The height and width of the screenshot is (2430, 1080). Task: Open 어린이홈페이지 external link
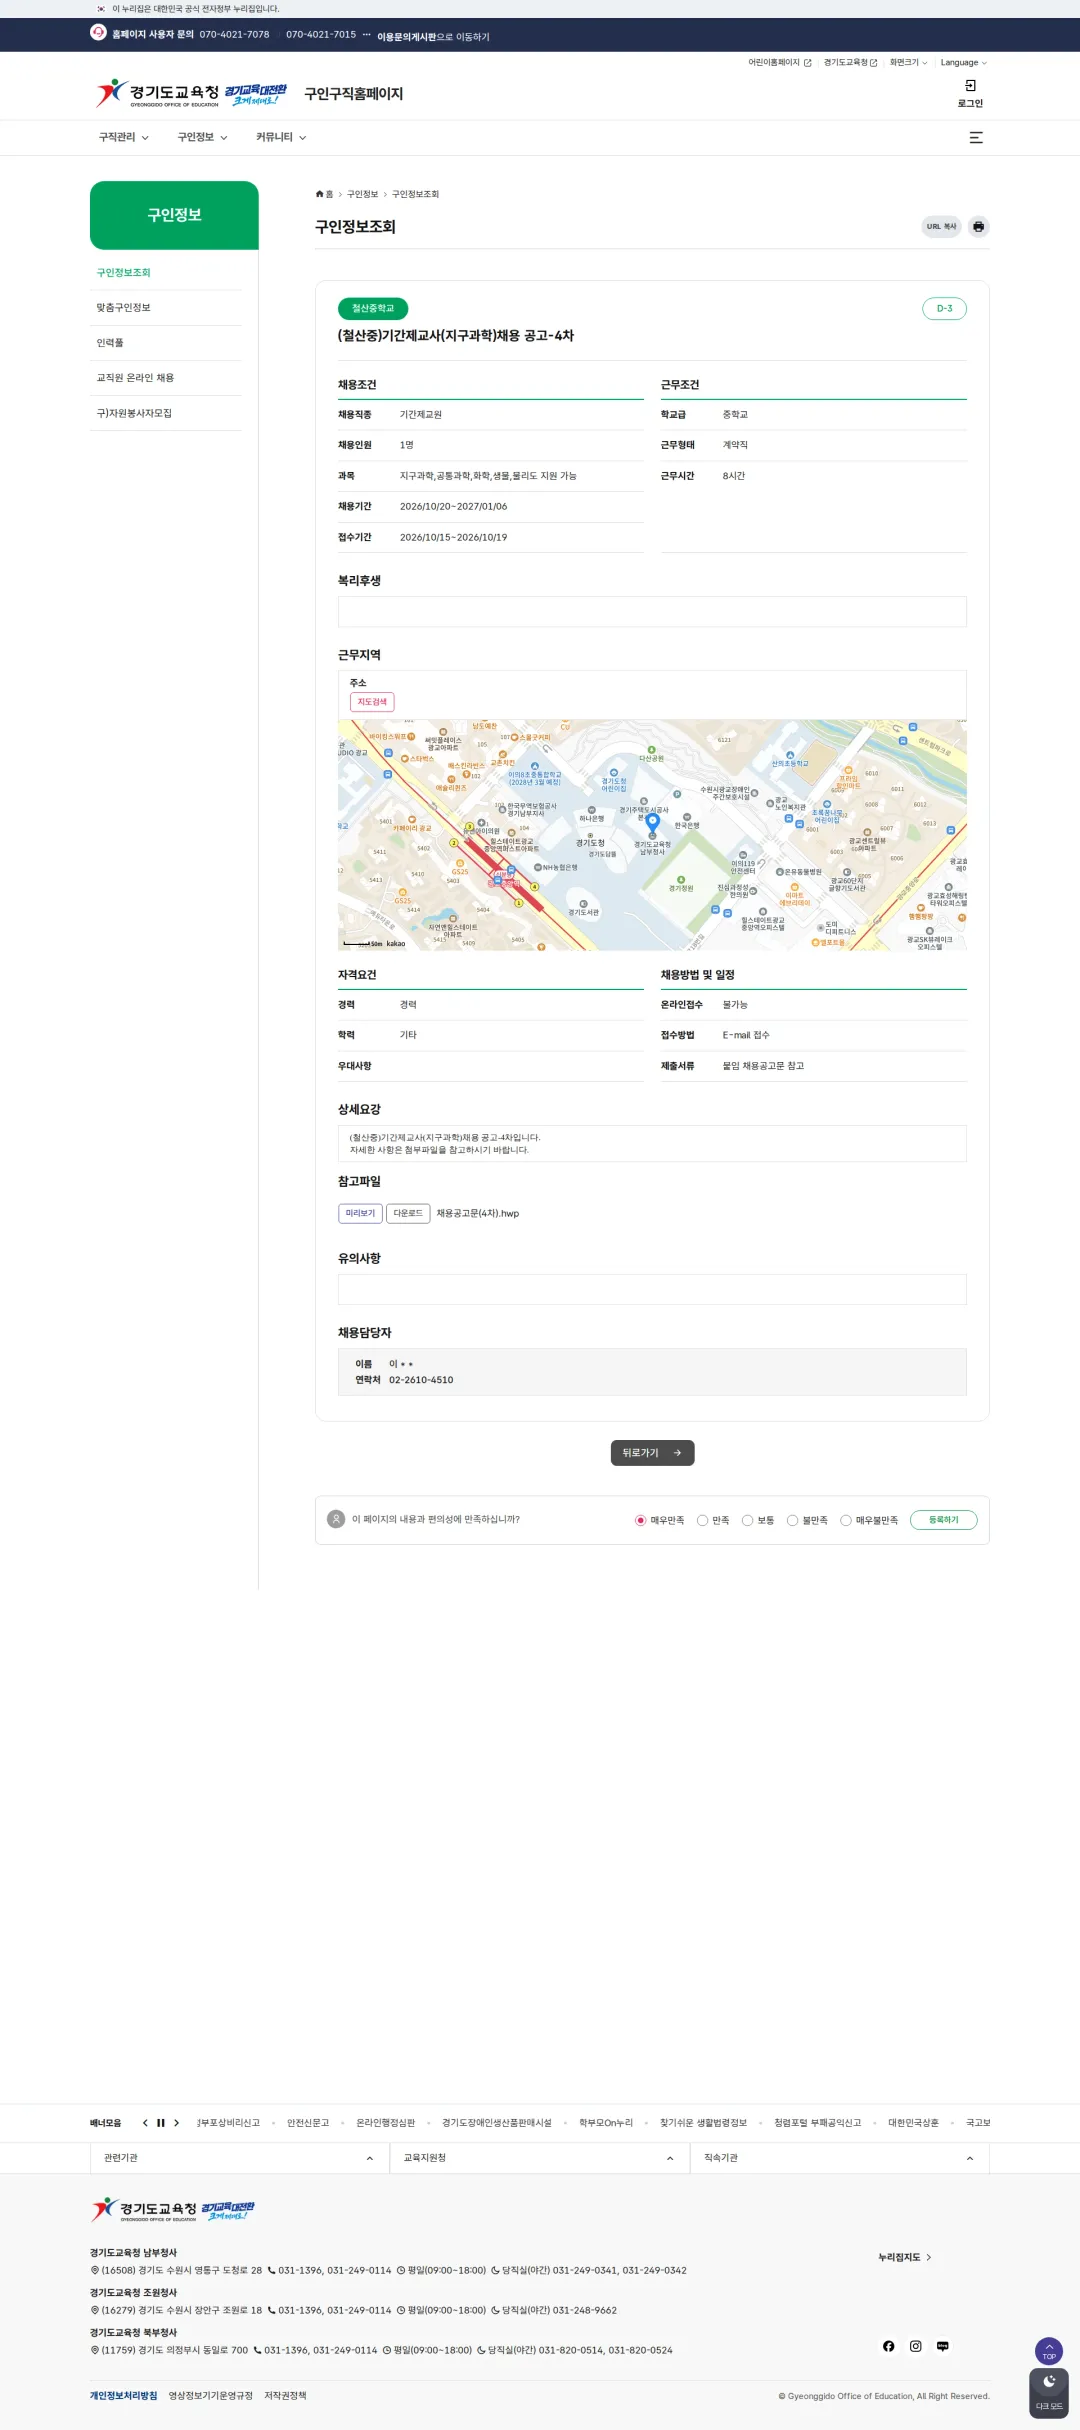click(x=780, y=63)
